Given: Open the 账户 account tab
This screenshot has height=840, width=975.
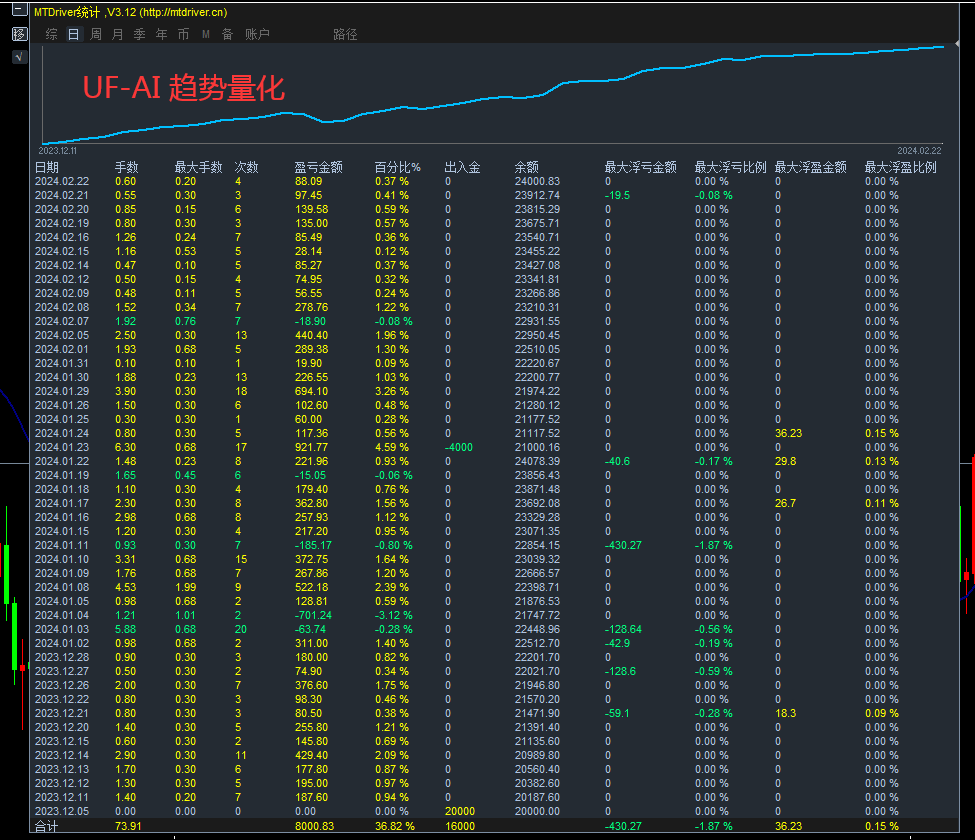Looking at the screenshot, I should 257,34.
